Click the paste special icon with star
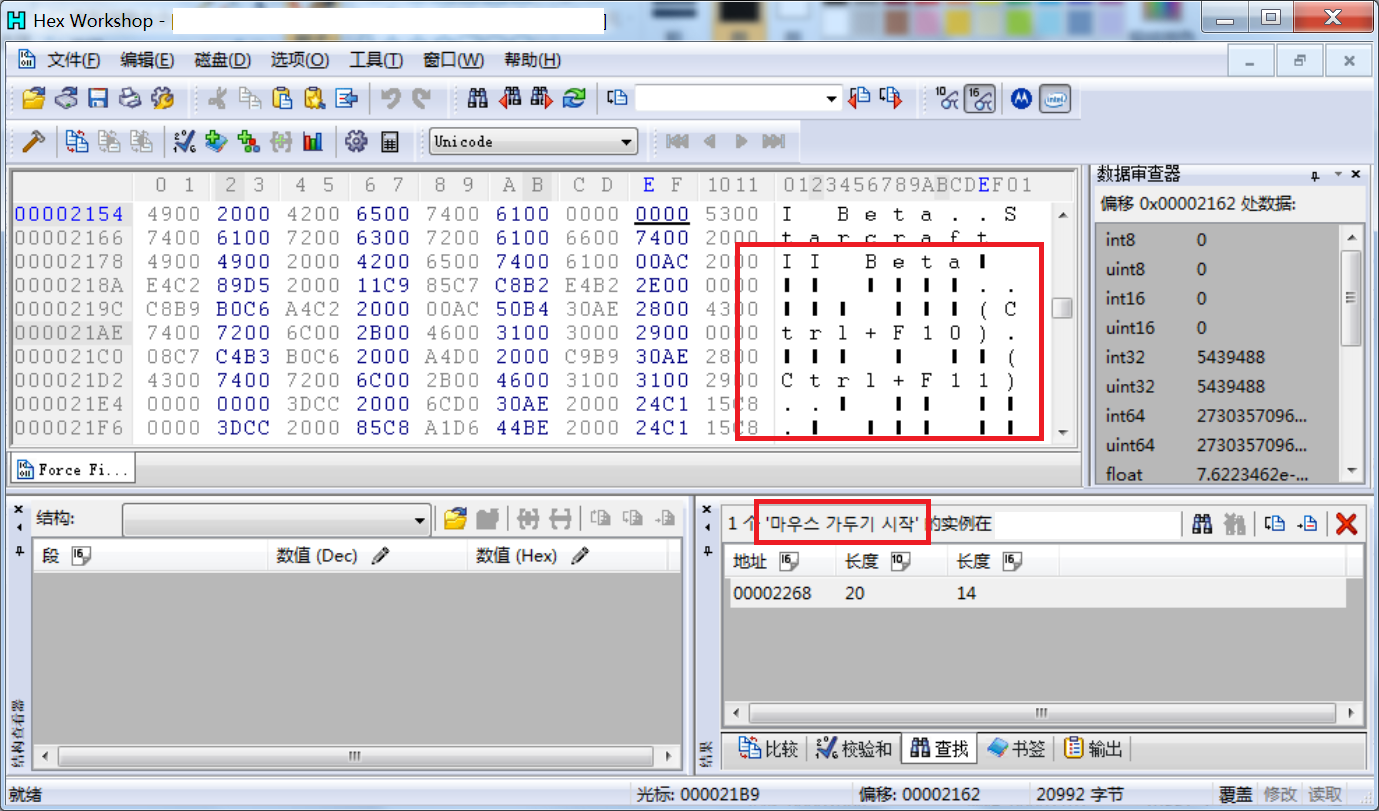Viewport: 1379px width, 811px height. pyautogui.click(x=315, y=98)
